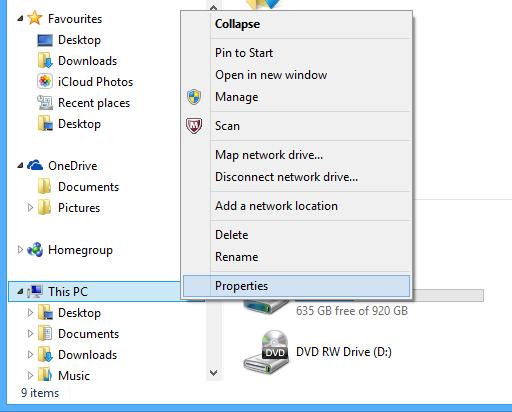512x412 pixels.
Task: Click the Downloads folder icon in Favourites
Action: (45, 61)
